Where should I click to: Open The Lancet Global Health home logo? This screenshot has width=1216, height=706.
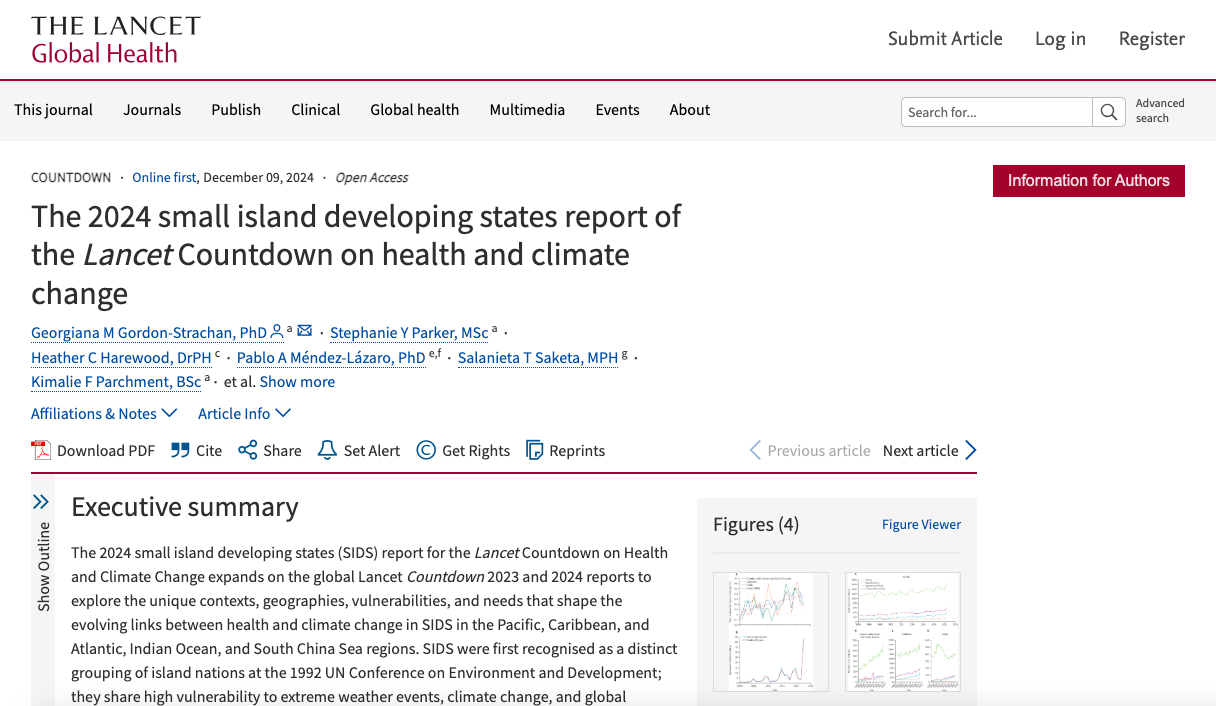click(x=116, y=40)
